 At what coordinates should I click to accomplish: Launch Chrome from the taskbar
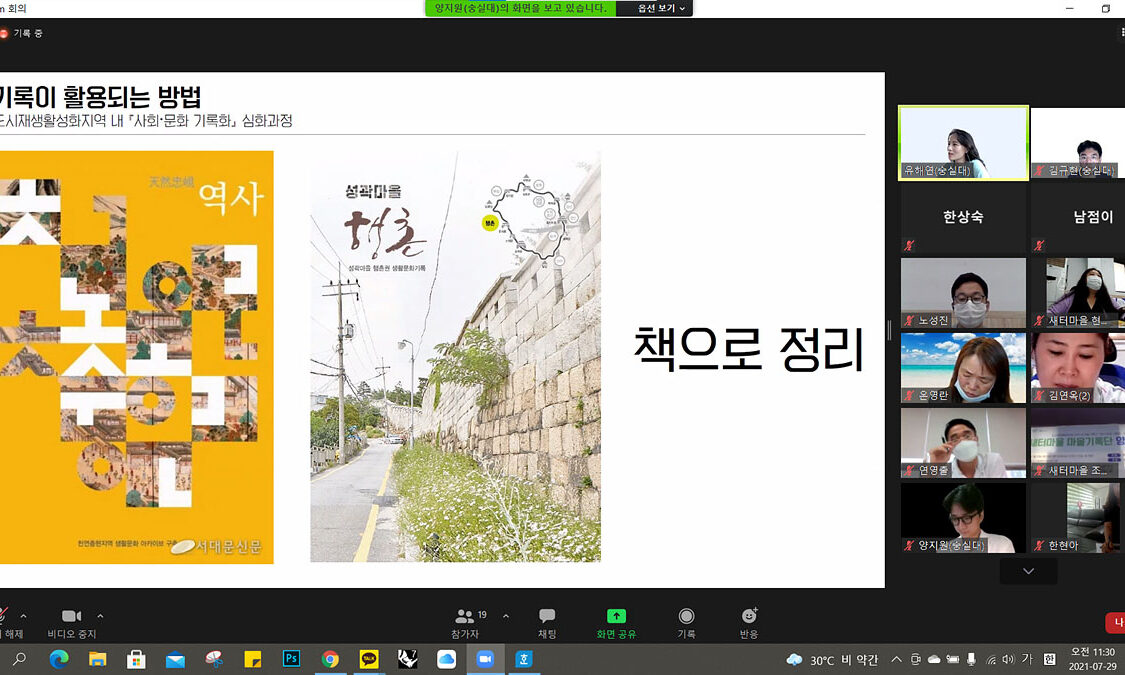tap(330, 659)
